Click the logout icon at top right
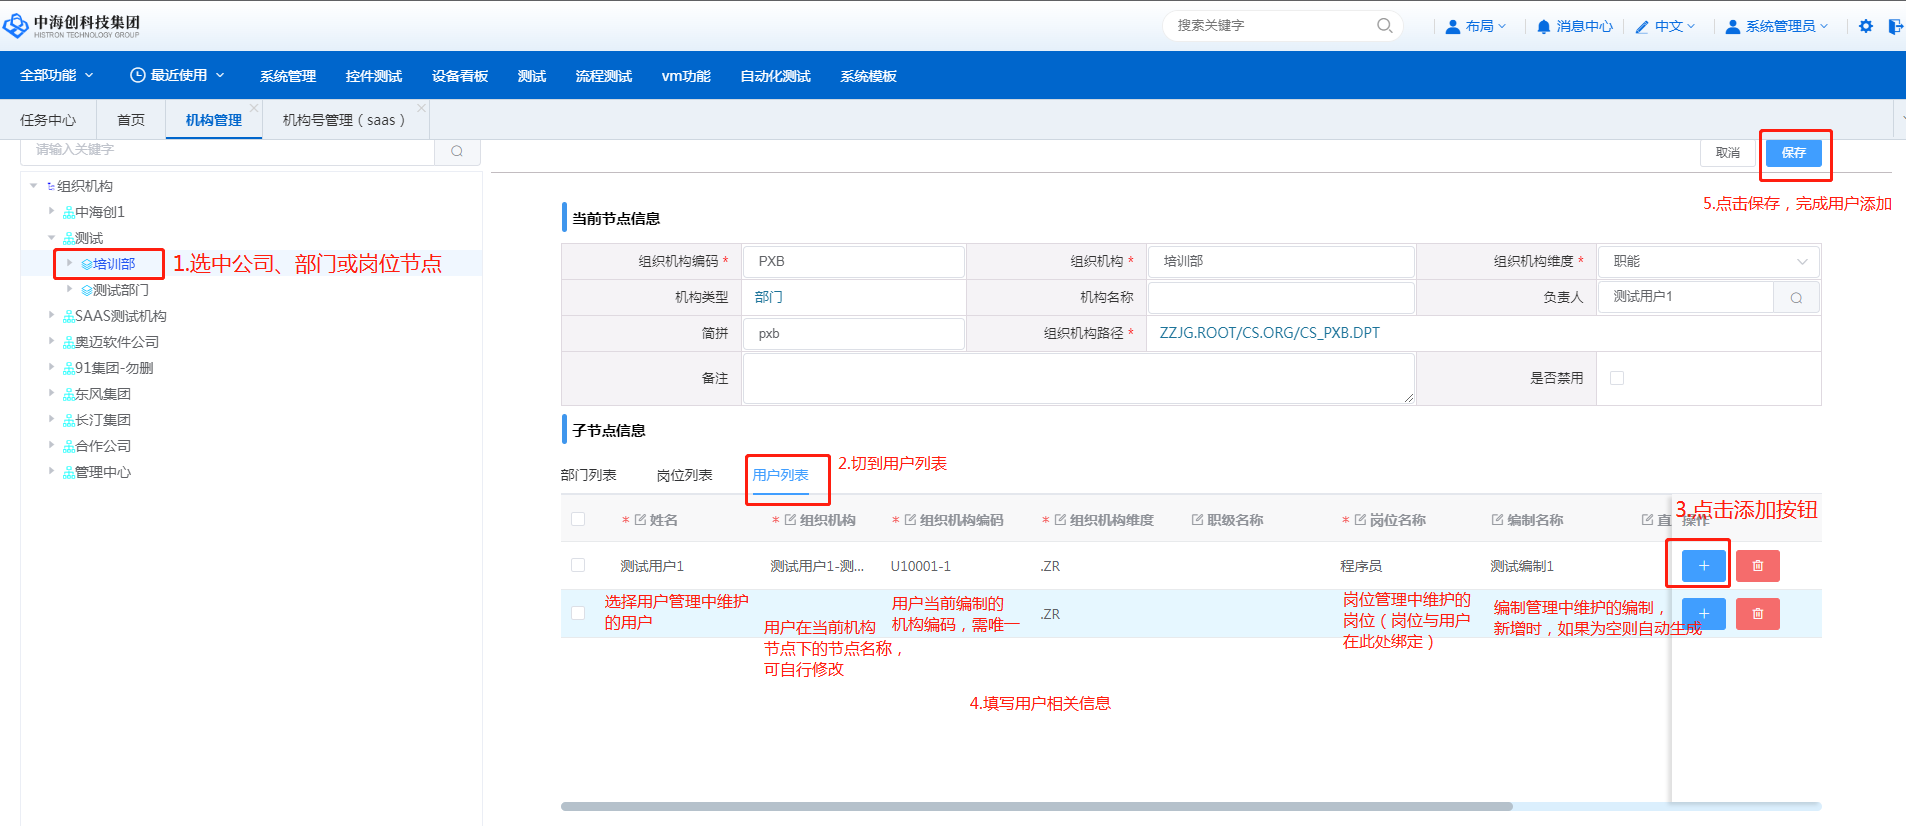The width and height of the screenshot is (1906, 826). [x=1894, y=26]
